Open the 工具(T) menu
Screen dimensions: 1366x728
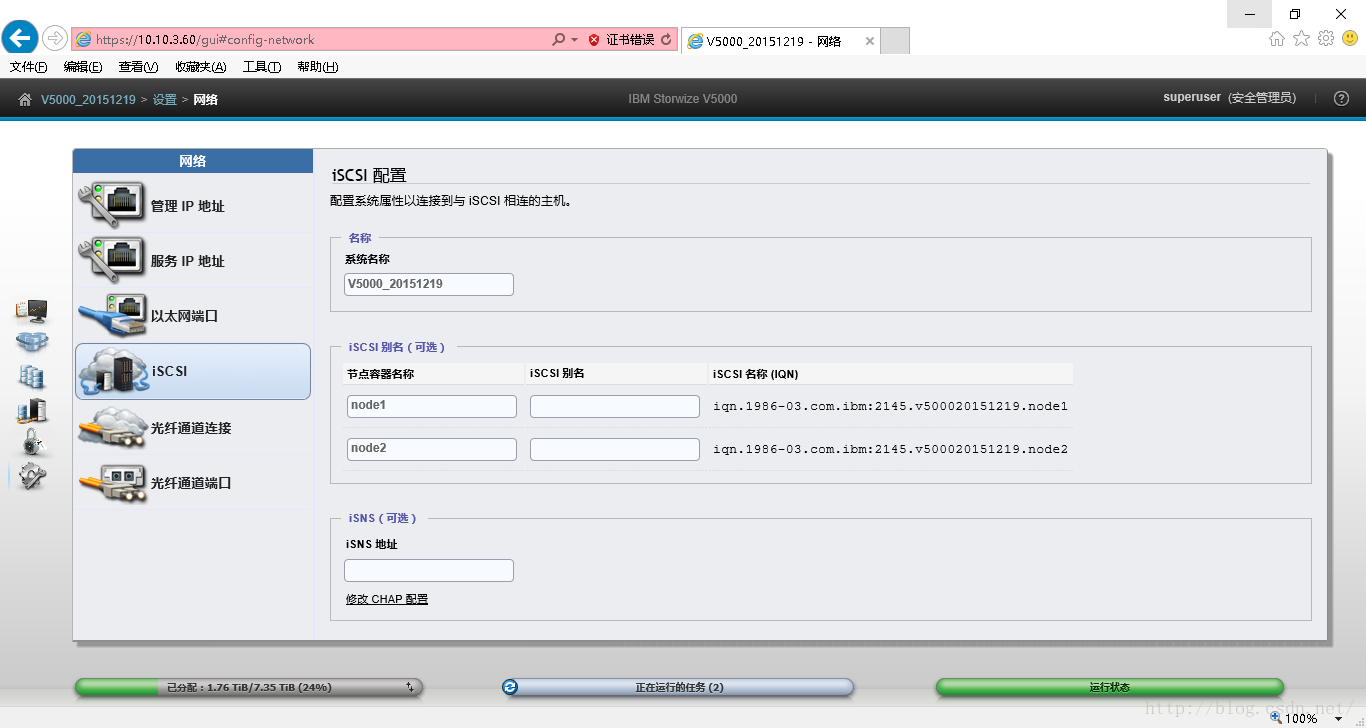coord(262,67)
